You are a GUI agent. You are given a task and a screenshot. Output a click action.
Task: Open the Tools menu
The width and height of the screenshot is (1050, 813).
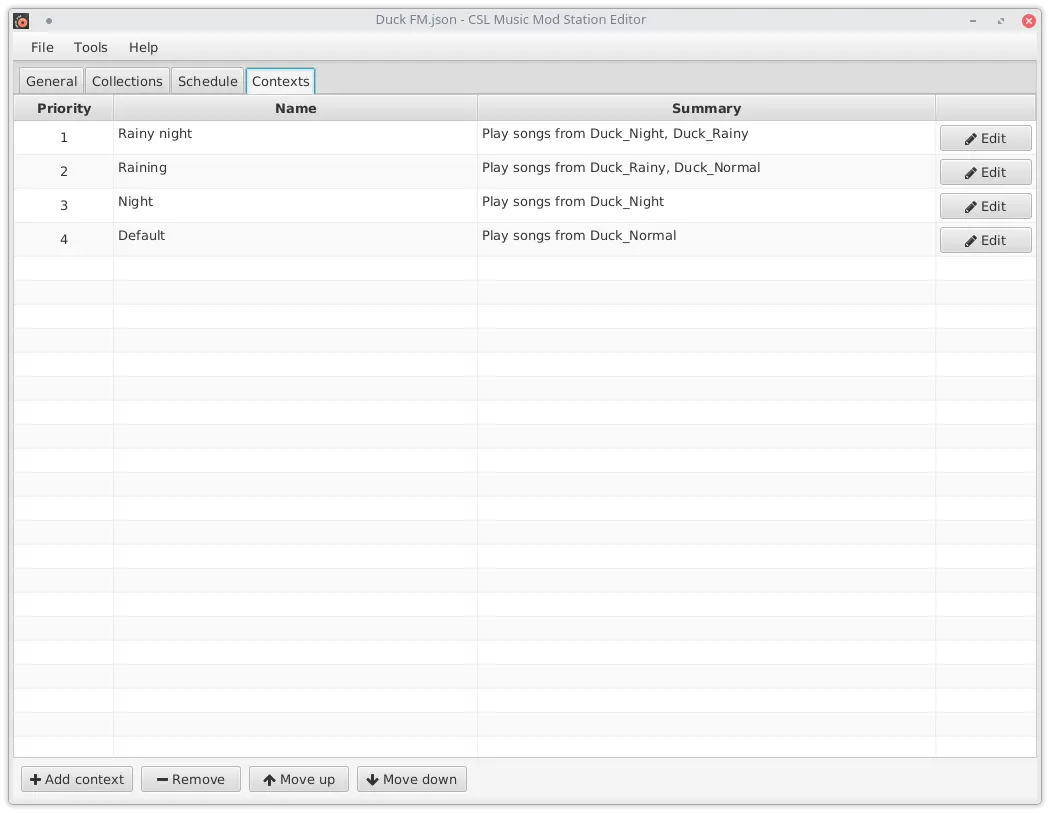tap(90, 48)
